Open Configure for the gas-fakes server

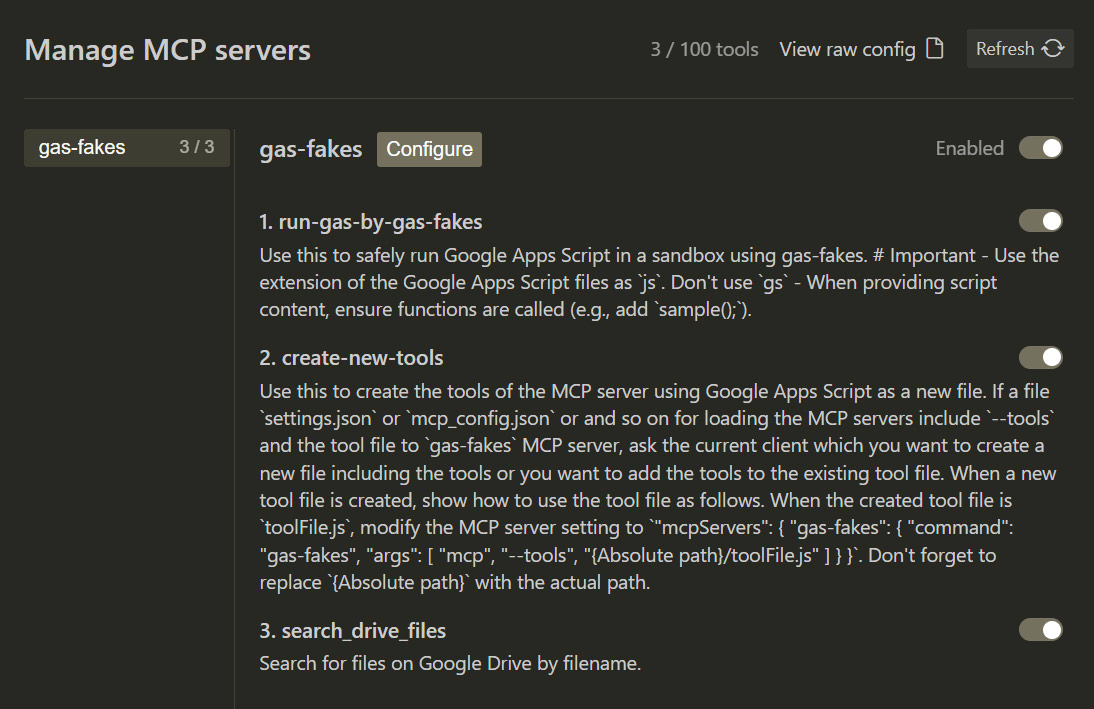point(429,149)
